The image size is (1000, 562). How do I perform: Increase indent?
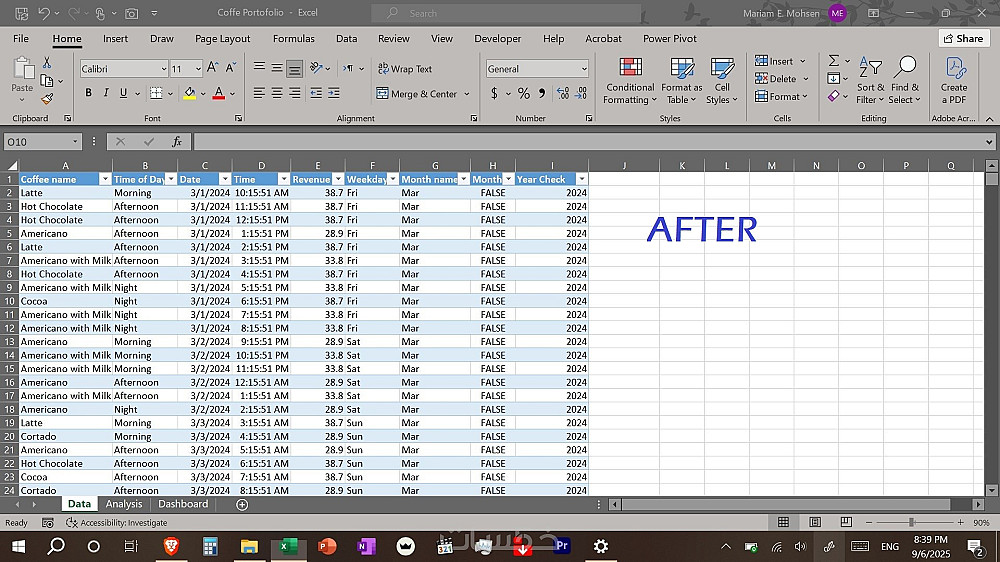tap(334, 93)
